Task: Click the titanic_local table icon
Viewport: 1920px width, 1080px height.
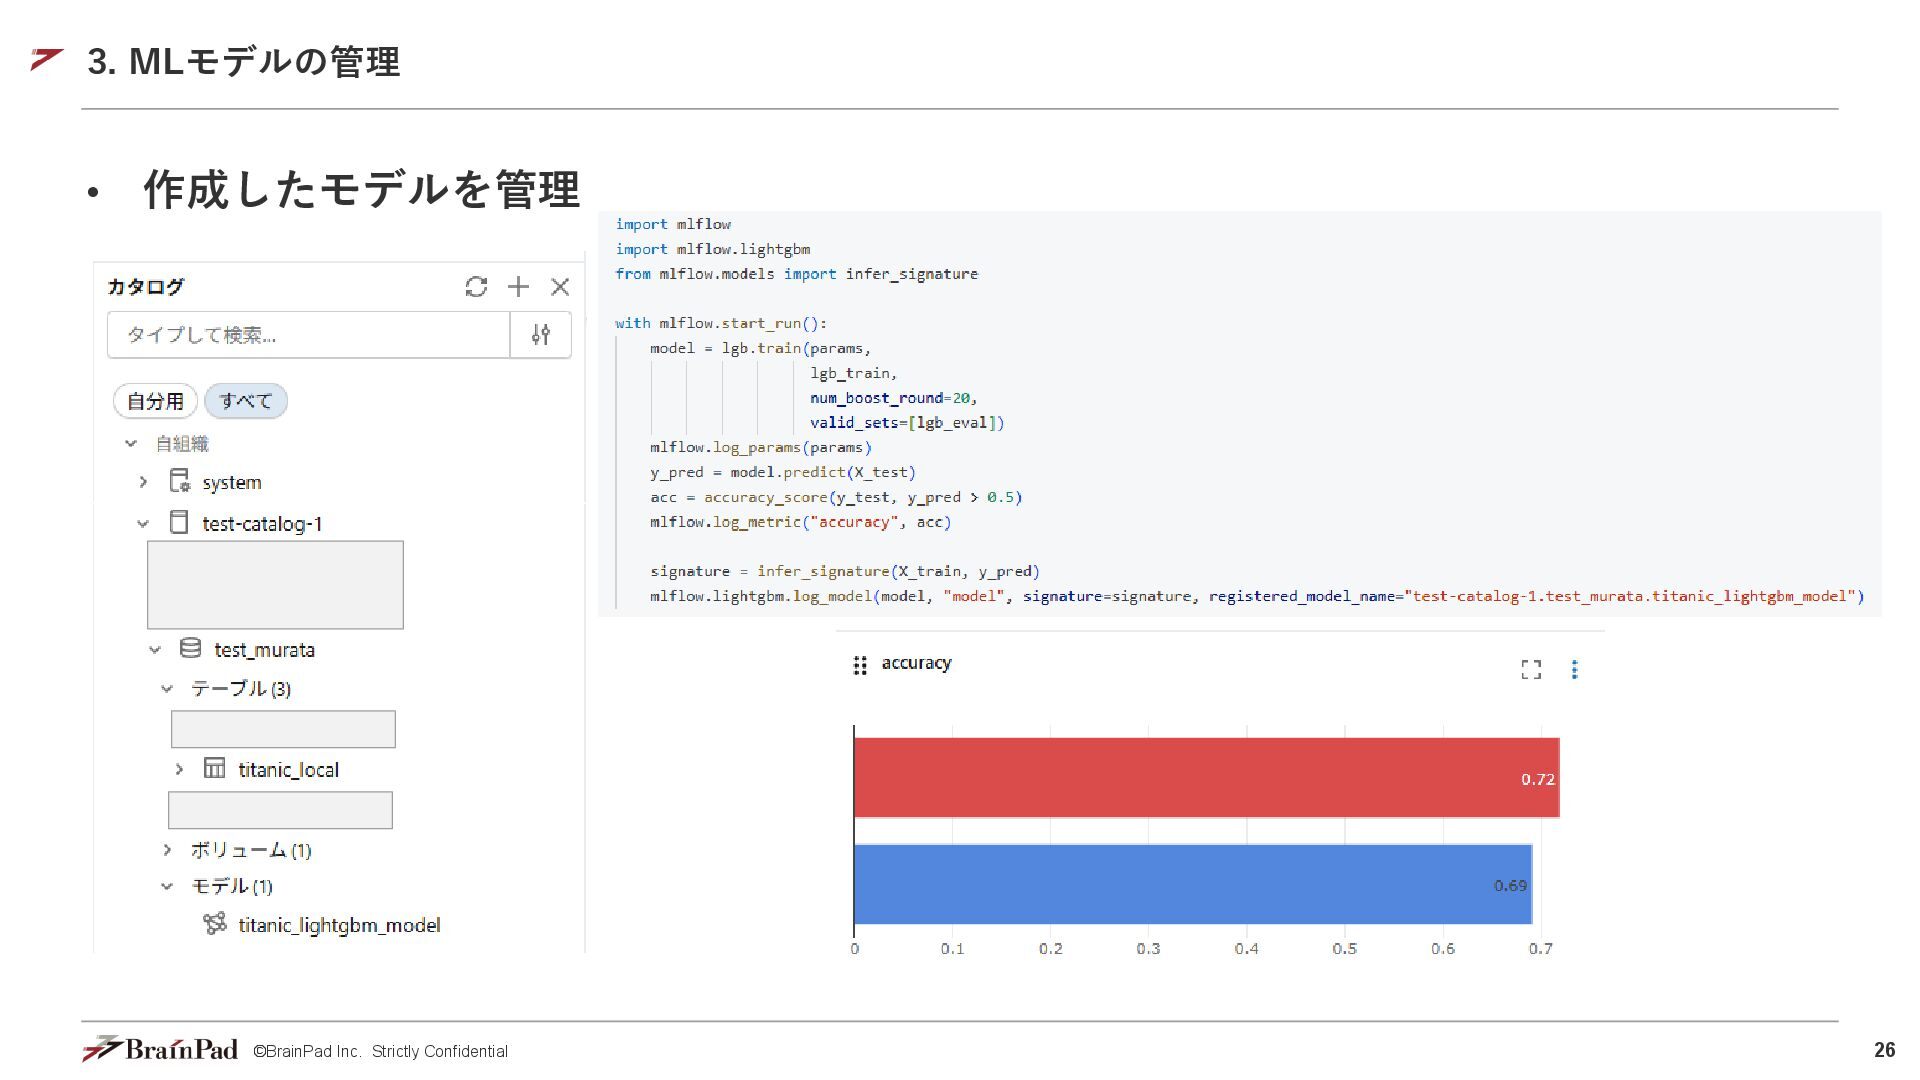Action: pos(214,768)
